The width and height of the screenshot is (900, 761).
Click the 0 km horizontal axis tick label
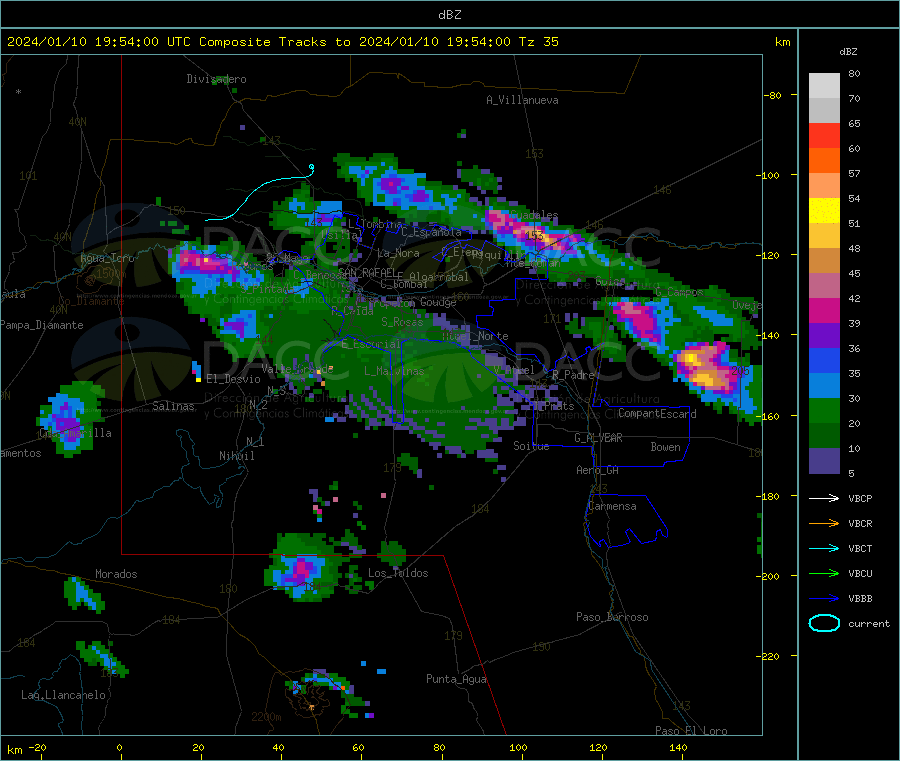[119, 747]
